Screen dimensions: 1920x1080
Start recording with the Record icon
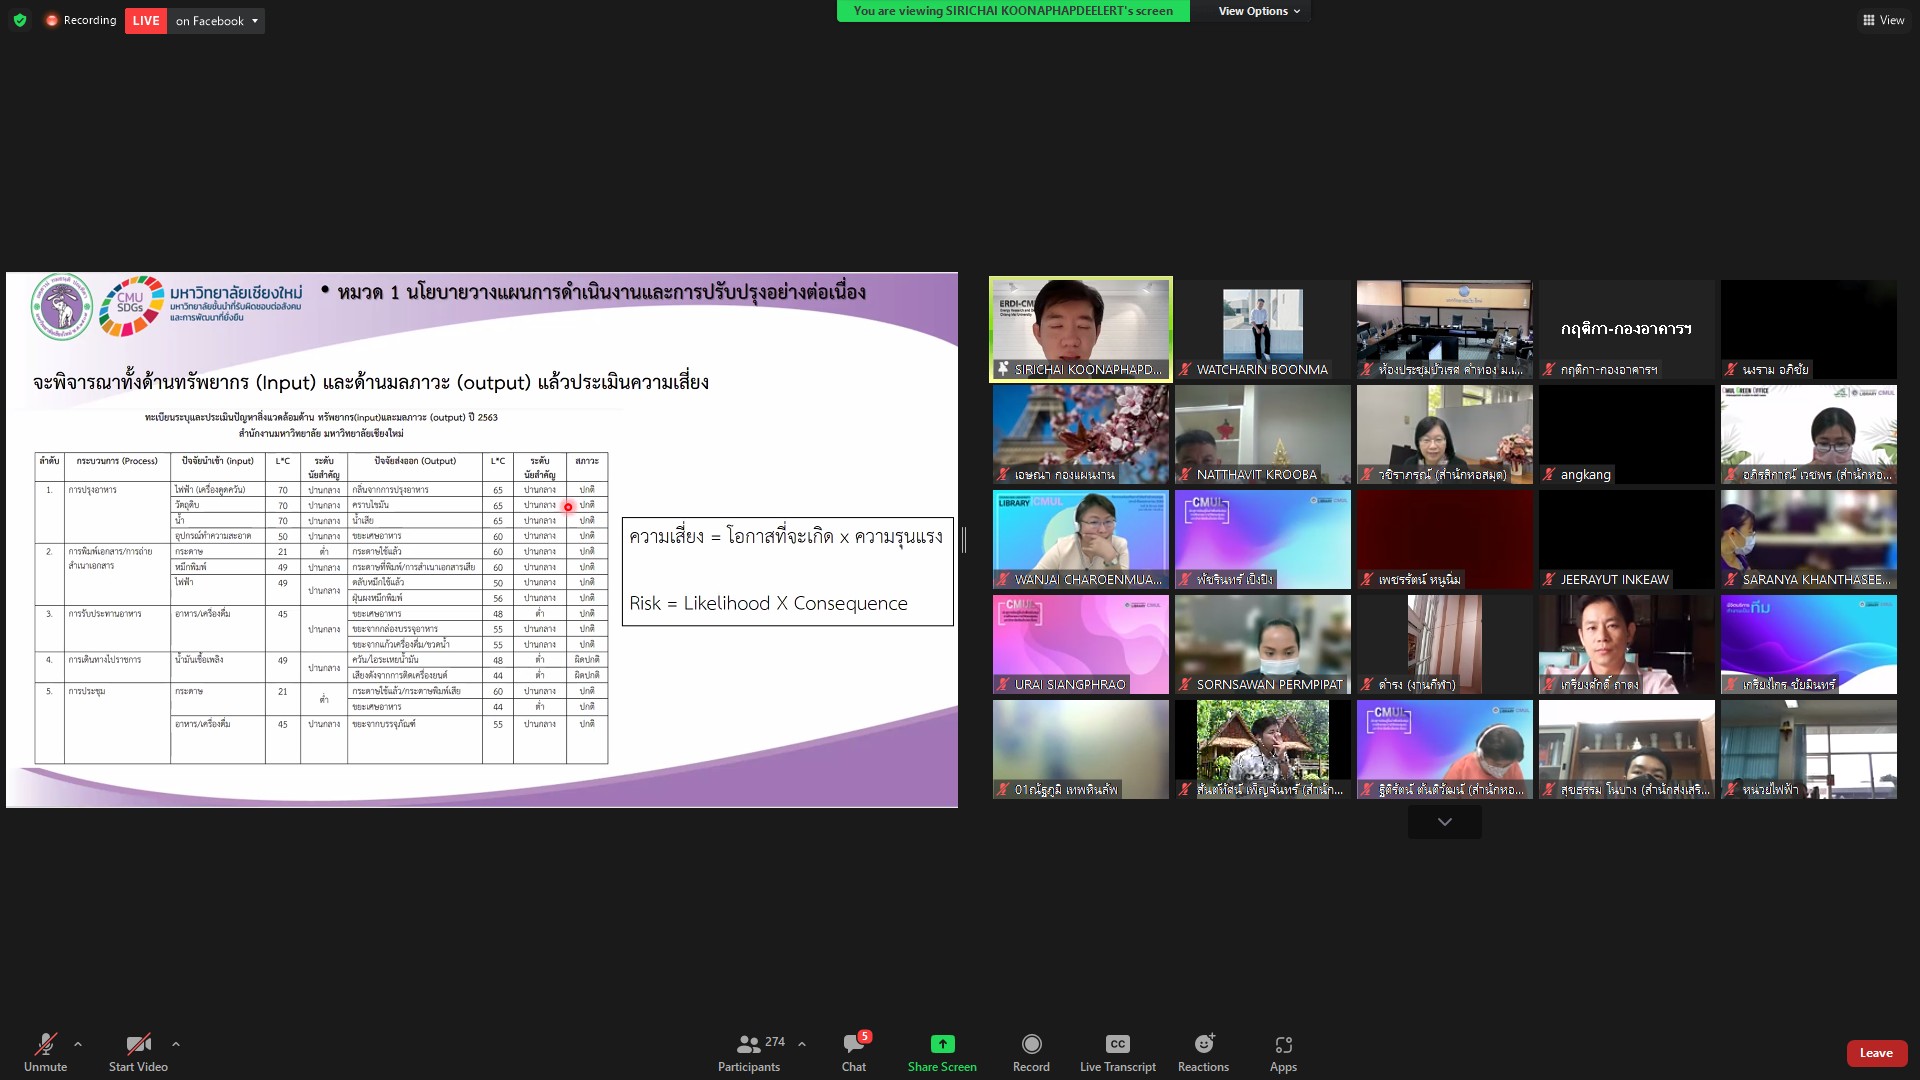pos(1031,1045)
